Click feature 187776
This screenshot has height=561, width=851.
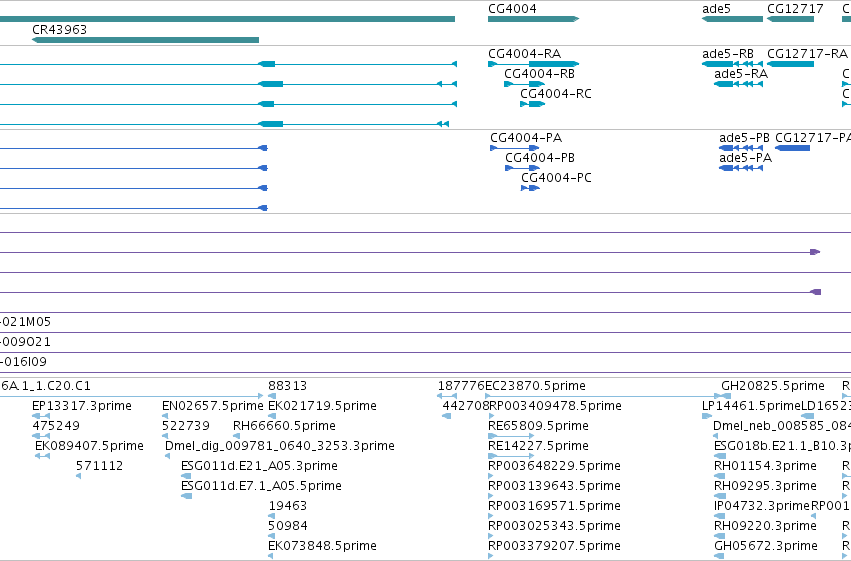(x=461, y=386)
